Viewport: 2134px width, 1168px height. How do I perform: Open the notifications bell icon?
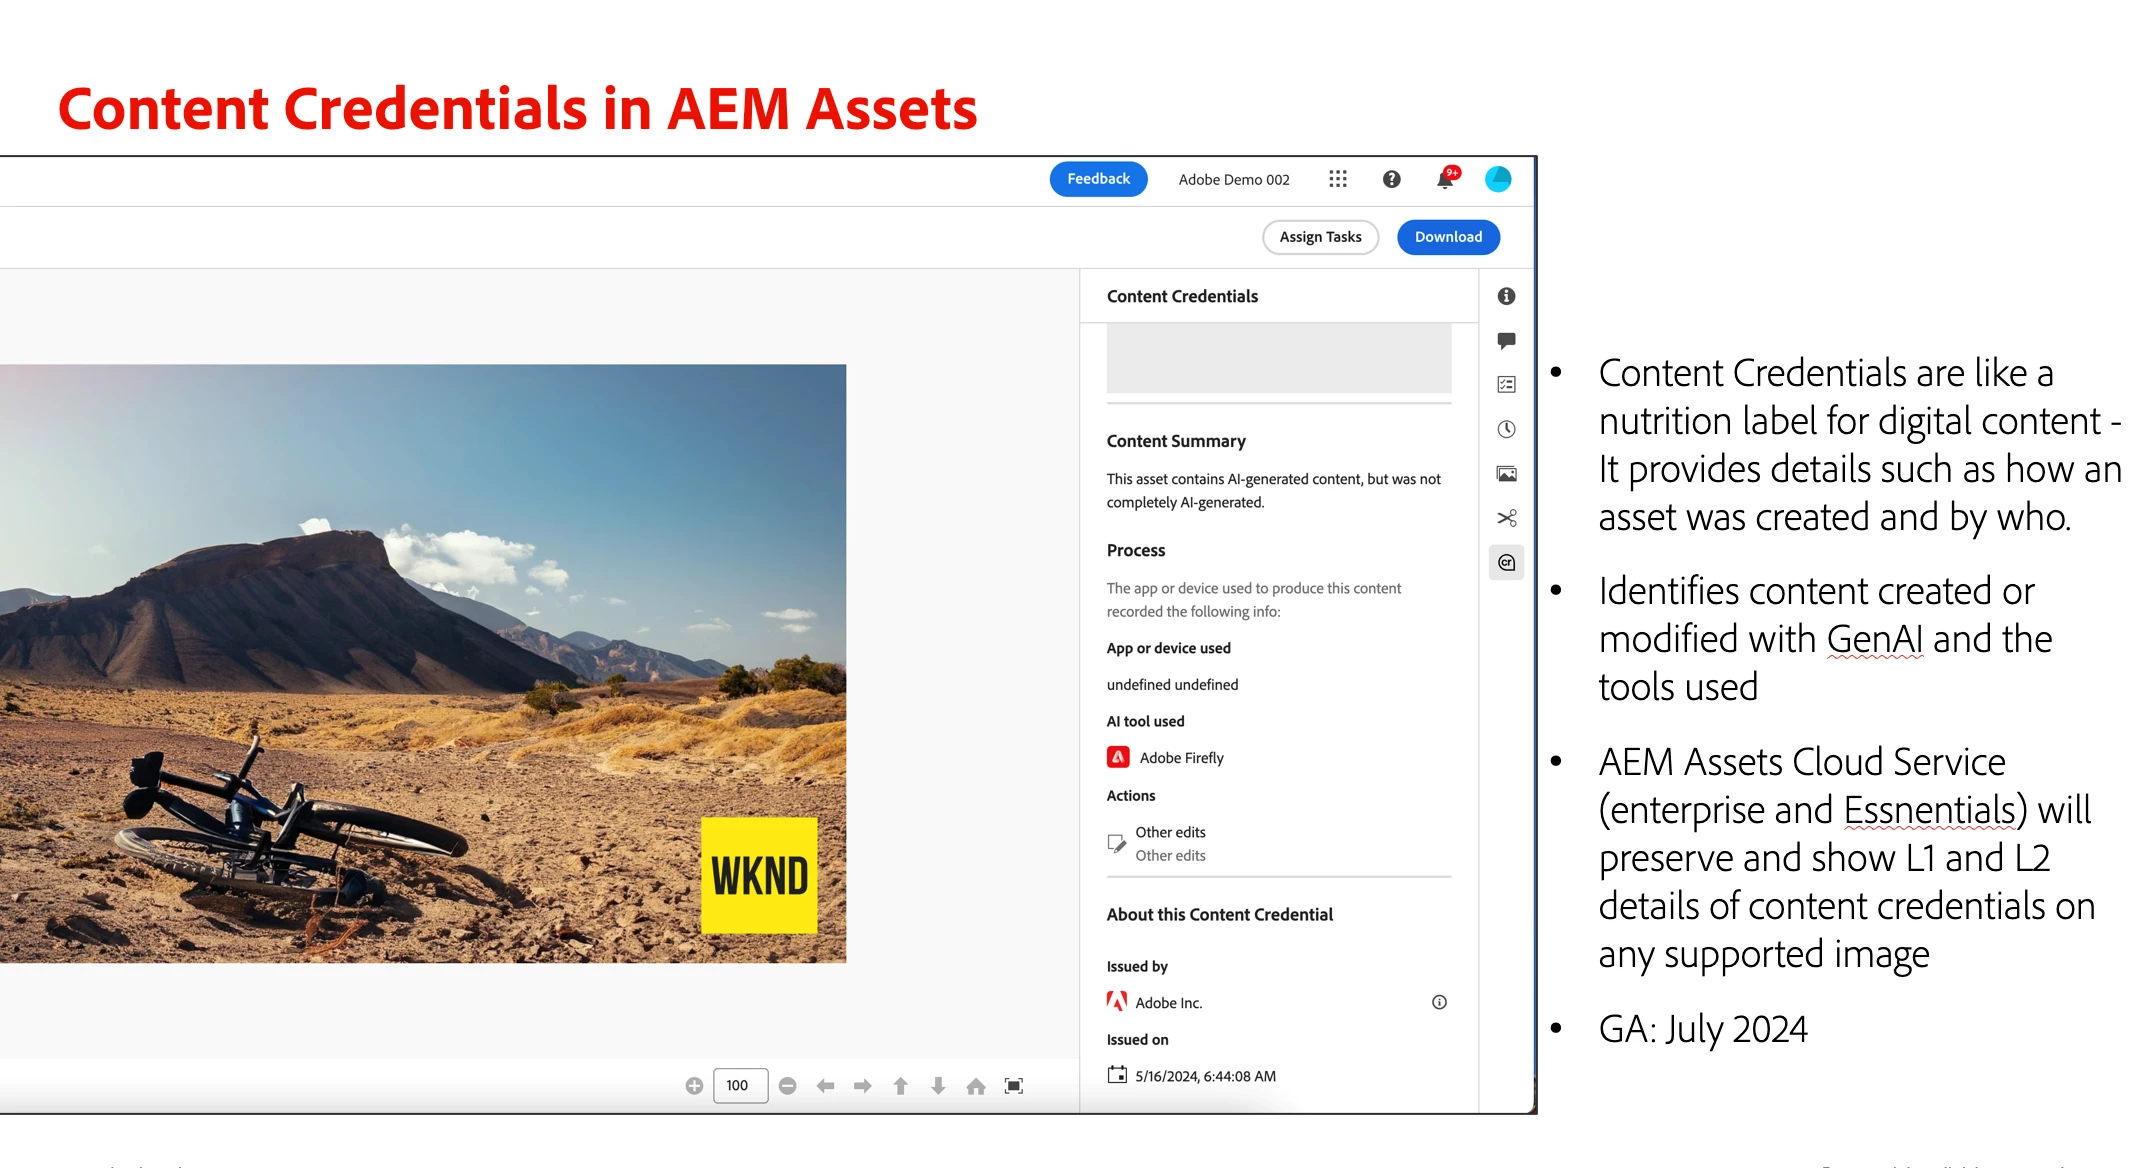[x=1445, y=180]
